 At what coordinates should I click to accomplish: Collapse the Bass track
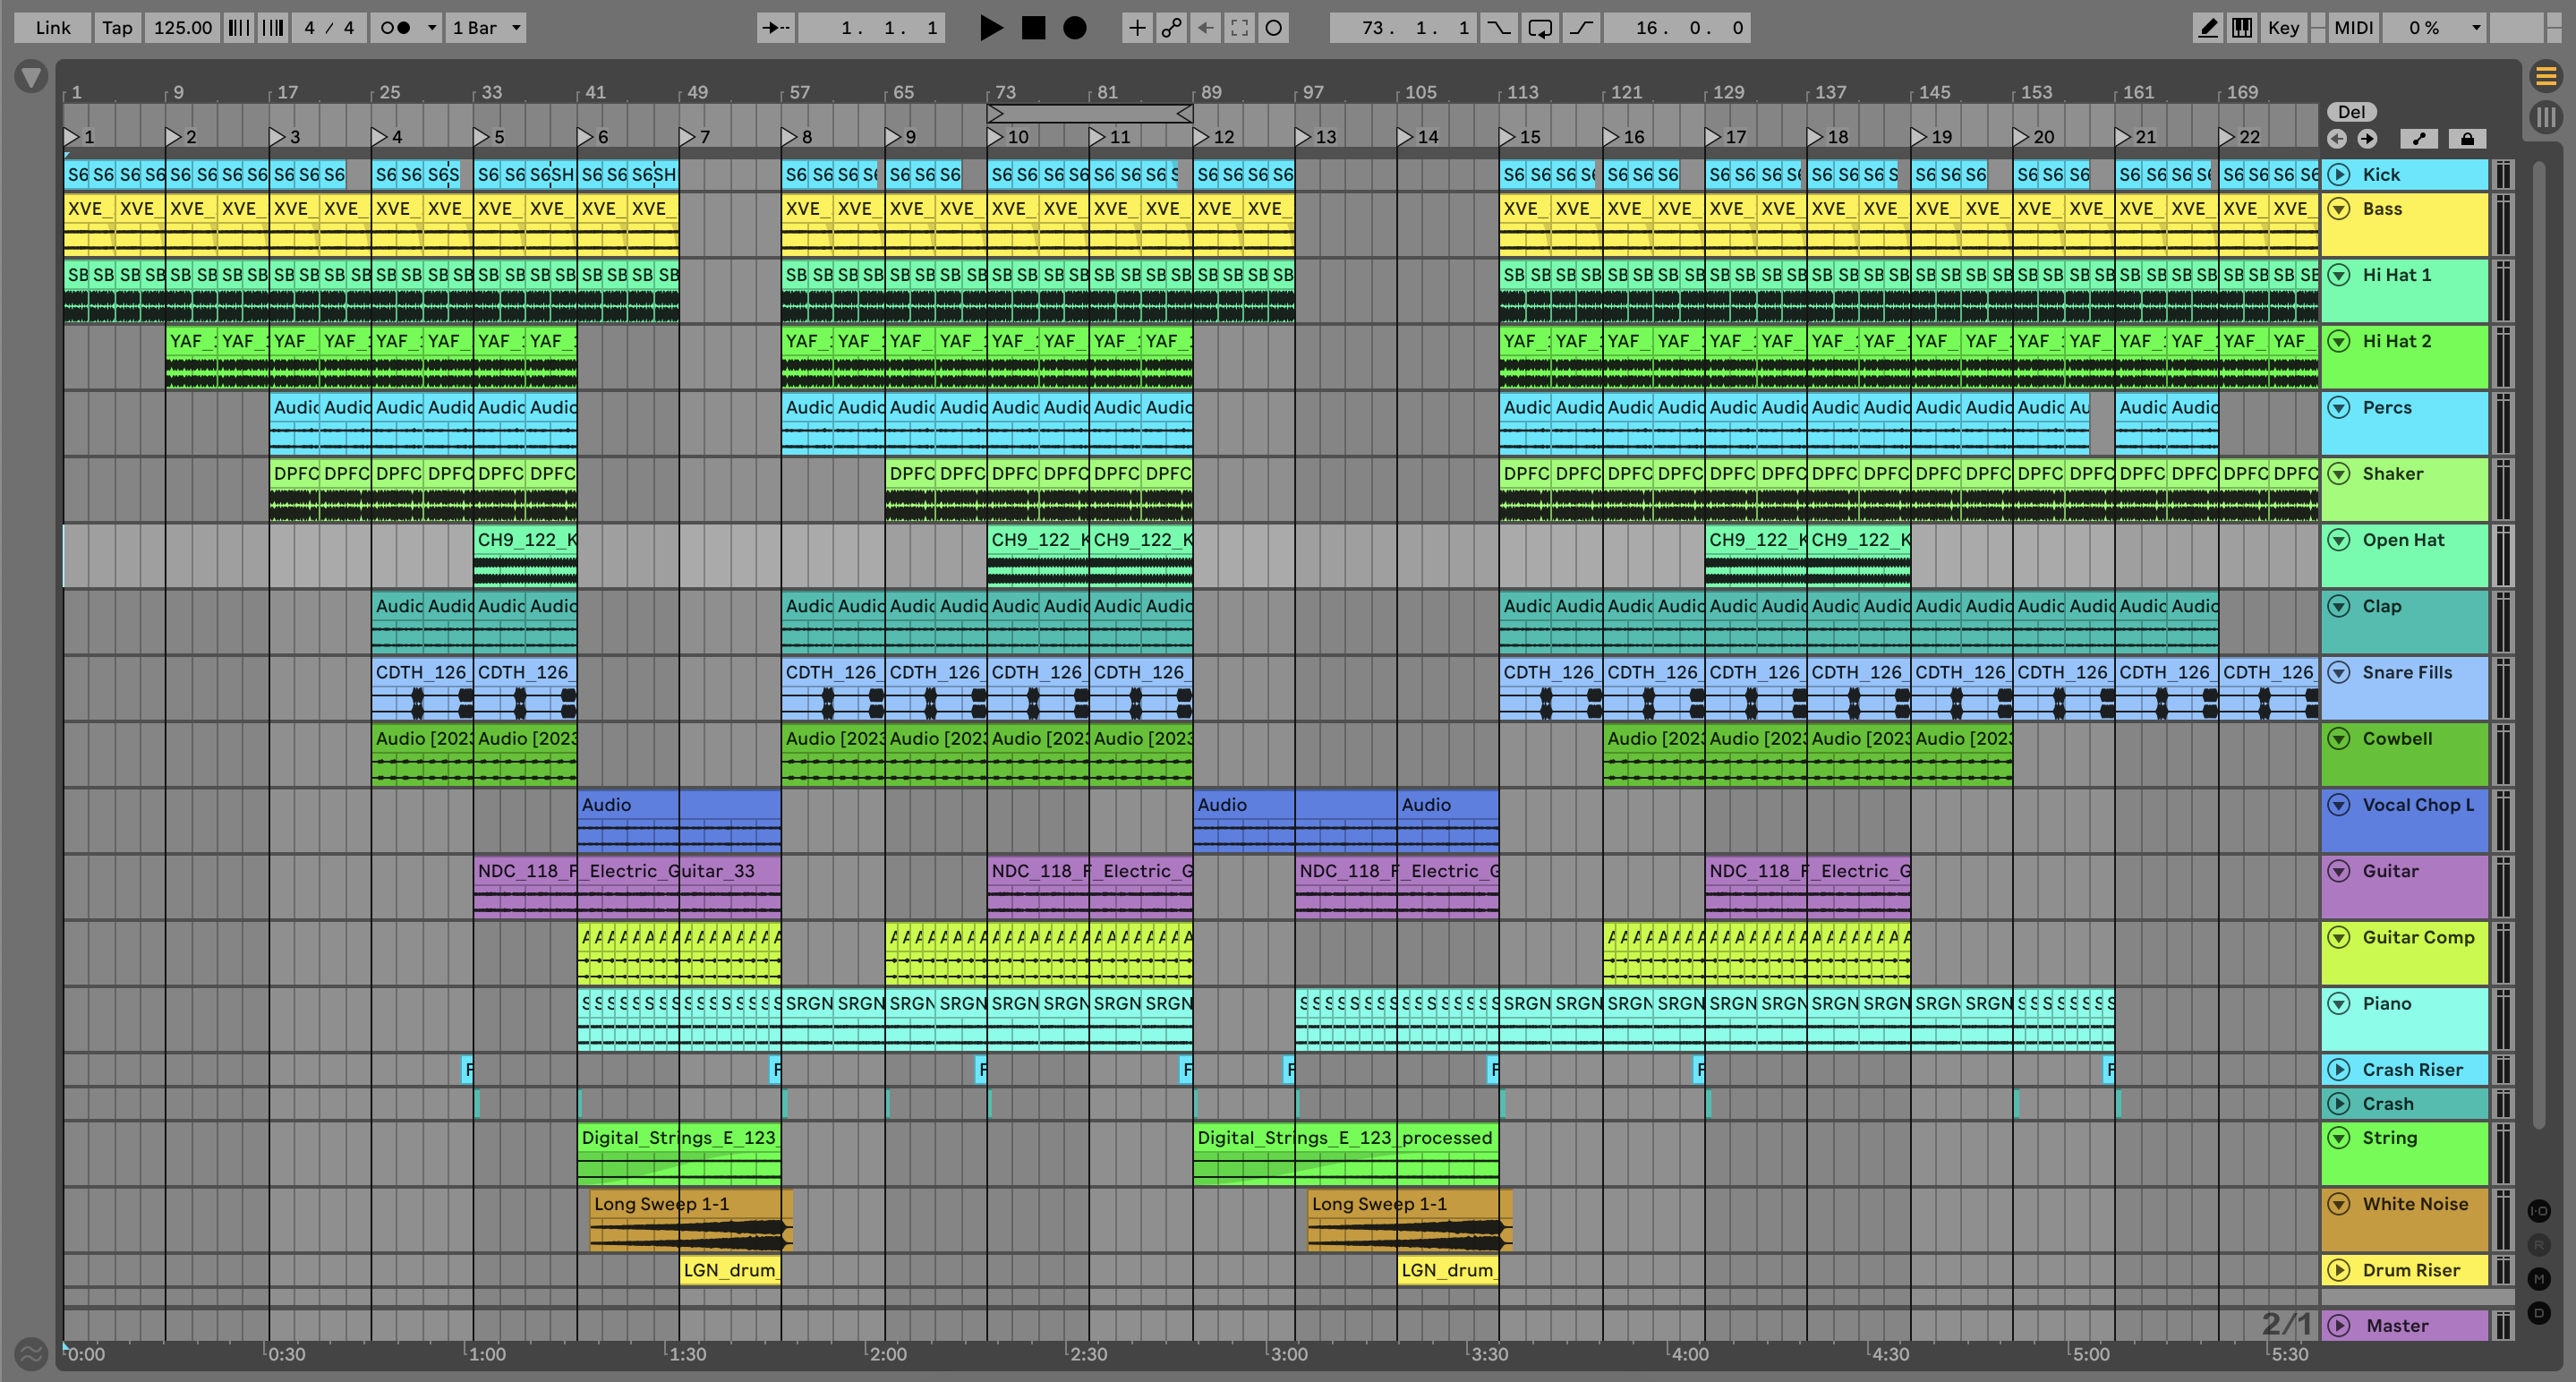[2338, 209]
